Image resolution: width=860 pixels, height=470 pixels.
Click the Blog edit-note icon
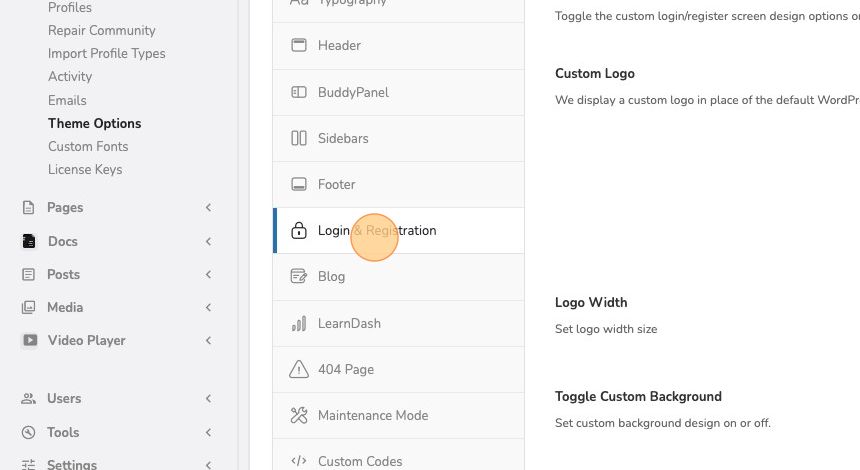pyautogui.click(x=299, y=276)
